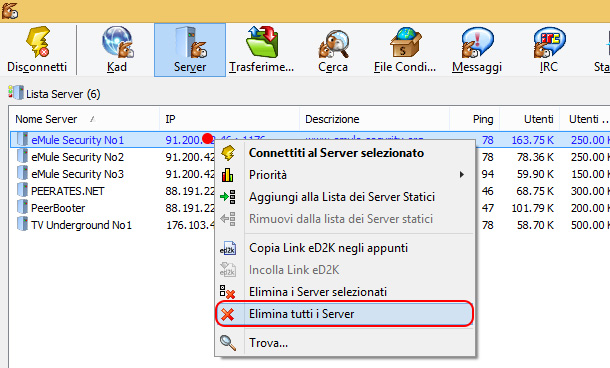
Task: Open the Messaggi toolbar section
Action: click(477, 50)
